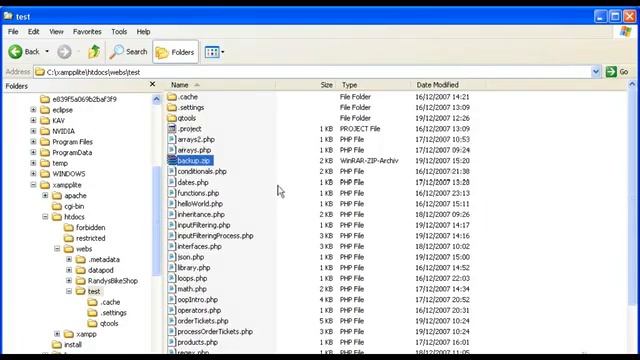
Task: Open the Search pane
Action: pyautogui.click(x=128, y=52)
